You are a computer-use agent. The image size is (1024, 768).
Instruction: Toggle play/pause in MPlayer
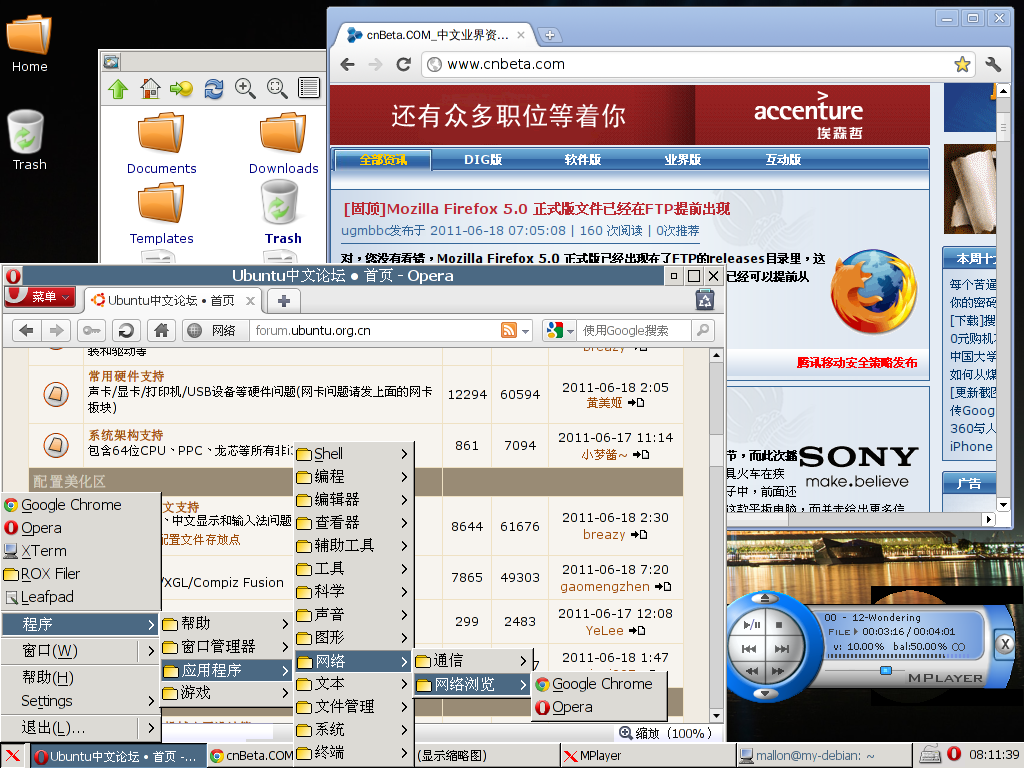tap(752, 625)
